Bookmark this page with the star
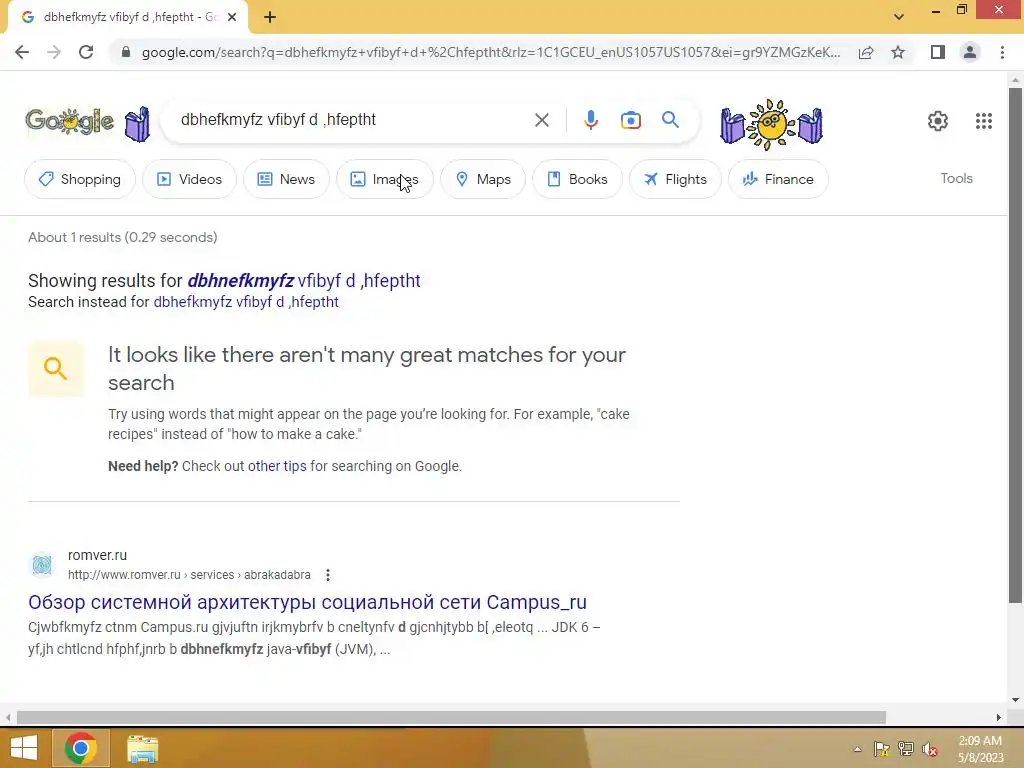Screen dimensions: 1024x768 point(898,52)
